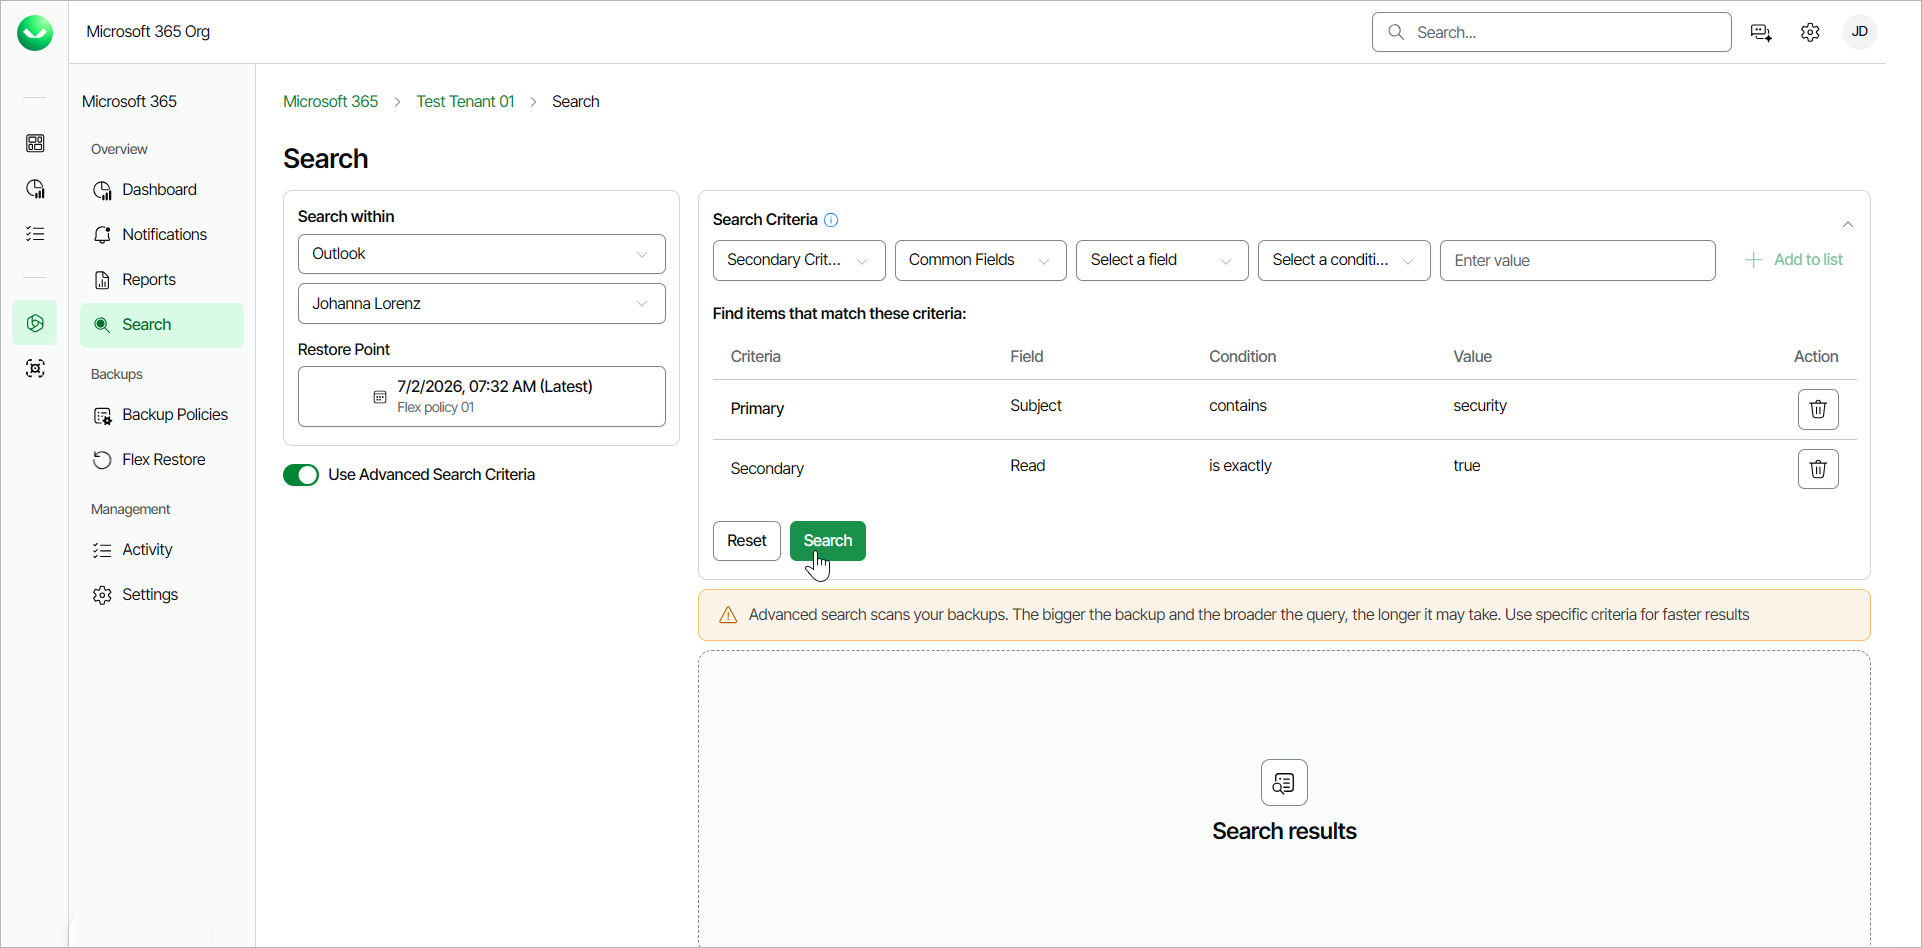Image resolution: width=1922 pixels, height=948 pixels.
Task: Open Settings in sidebar
Action: point(162,595)
